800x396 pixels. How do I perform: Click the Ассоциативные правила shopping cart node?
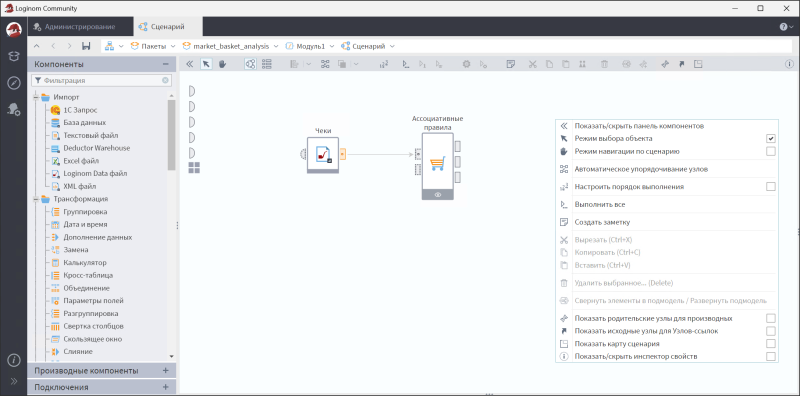437,163
